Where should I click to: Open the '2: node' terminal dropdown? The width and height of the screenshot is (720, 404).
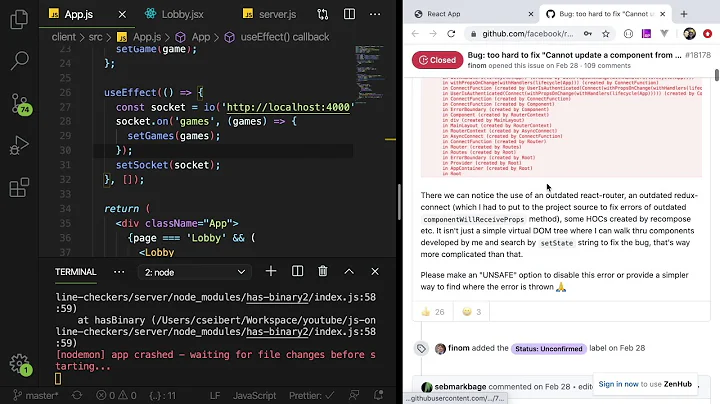(x=195, y=272)
